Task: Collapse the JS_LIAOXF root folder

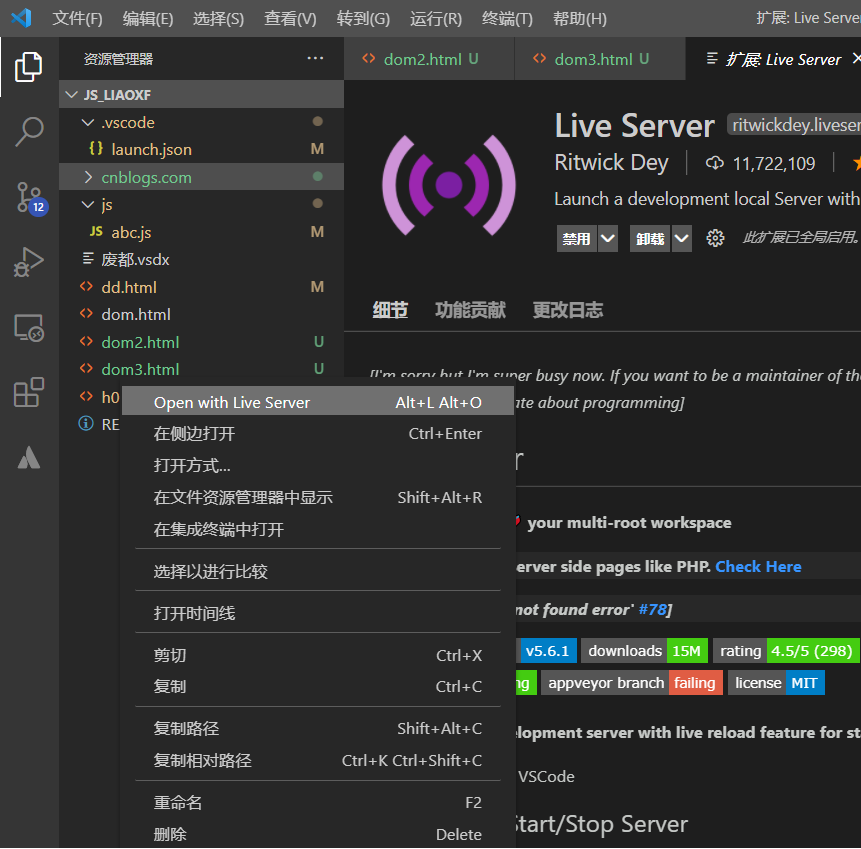Action: coord(71,94)
